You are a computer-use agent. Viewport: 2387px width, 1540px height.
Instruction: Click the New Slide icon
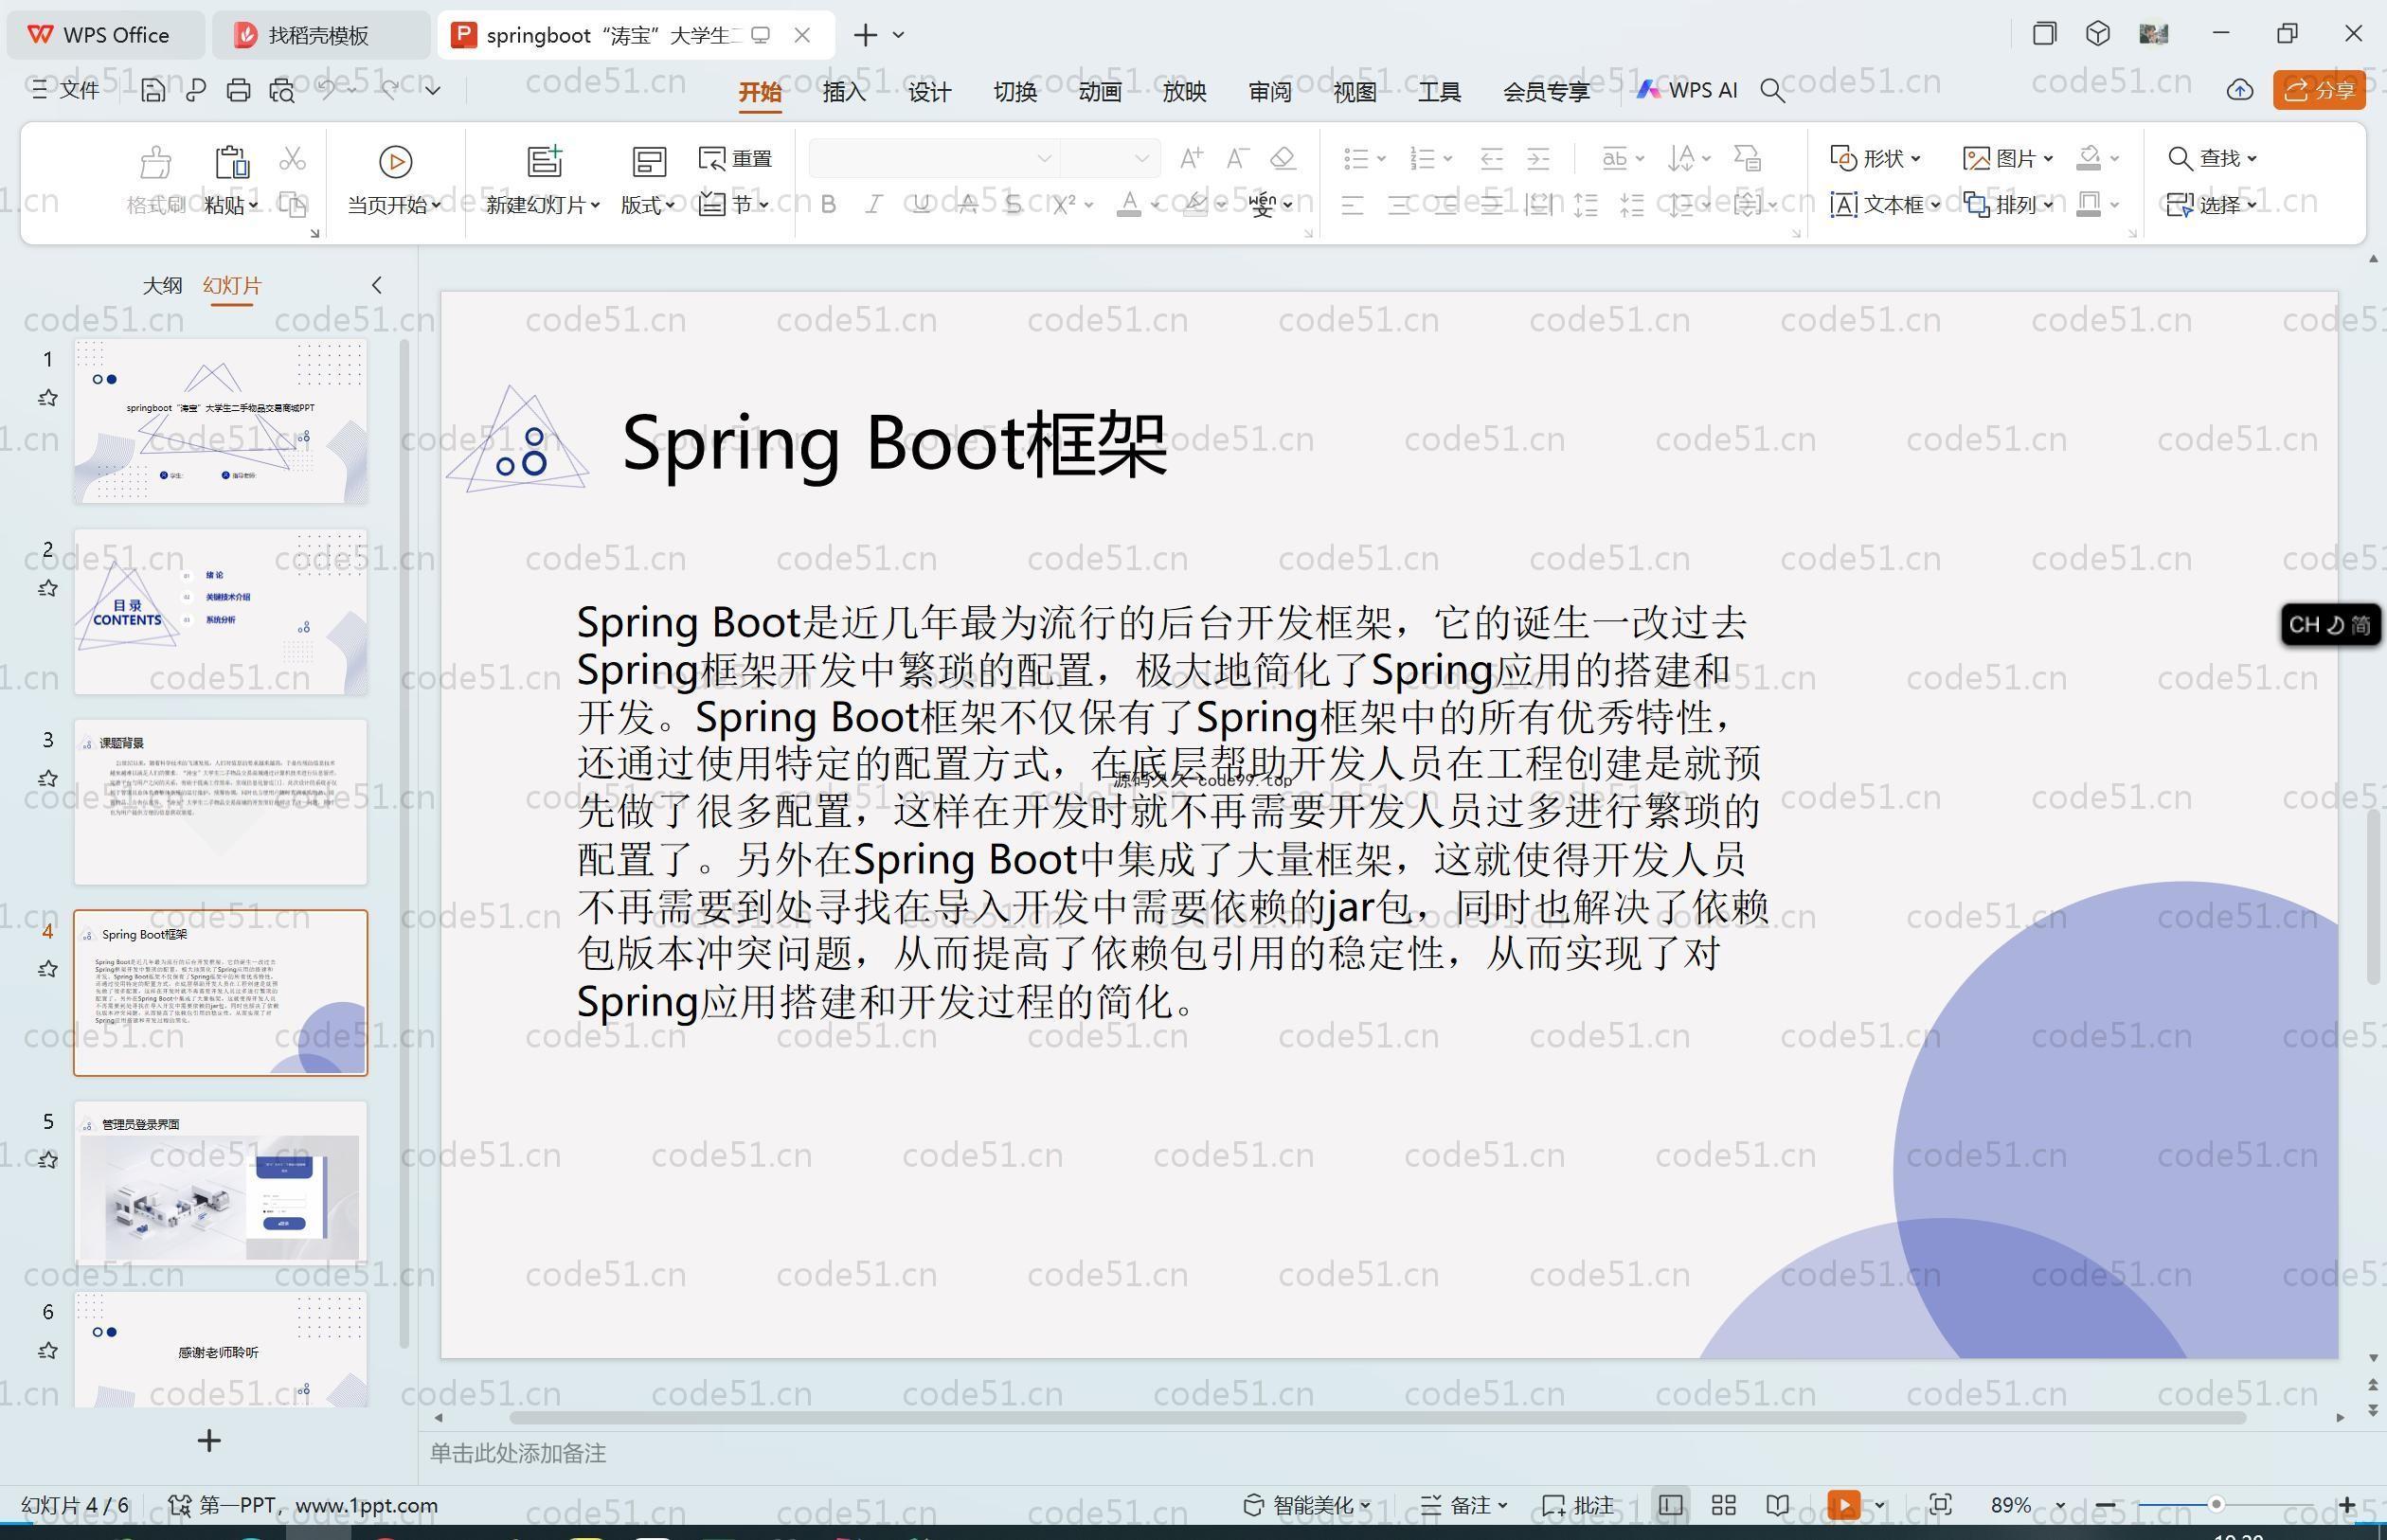click(544, 161)
